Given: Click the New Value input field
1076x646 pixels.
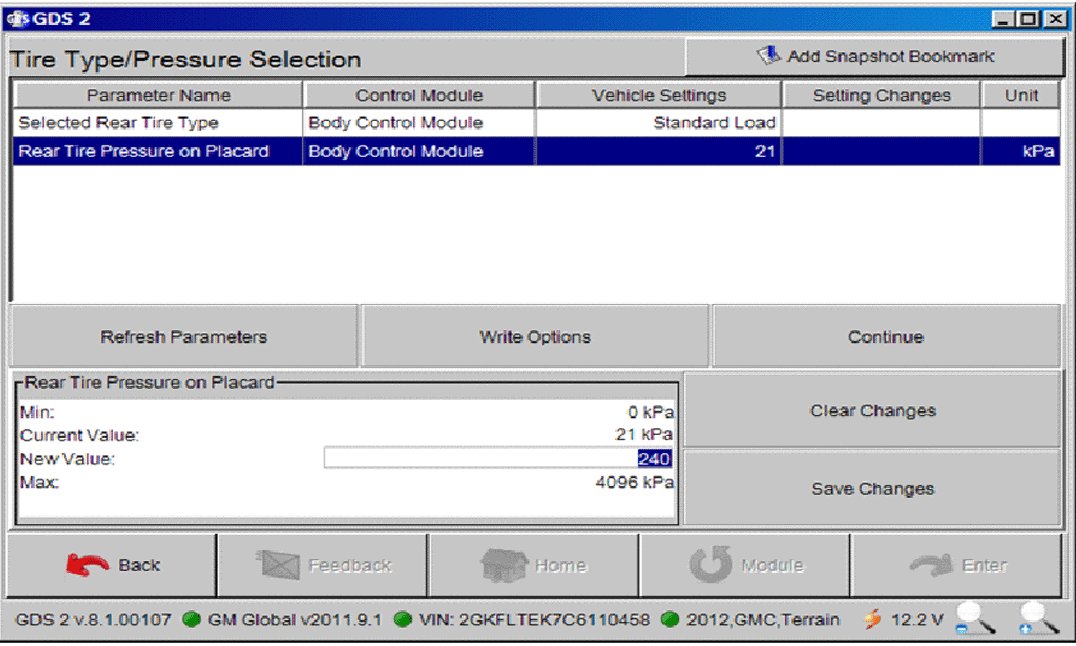Looking at the screenshot, I should coord(498,459).
